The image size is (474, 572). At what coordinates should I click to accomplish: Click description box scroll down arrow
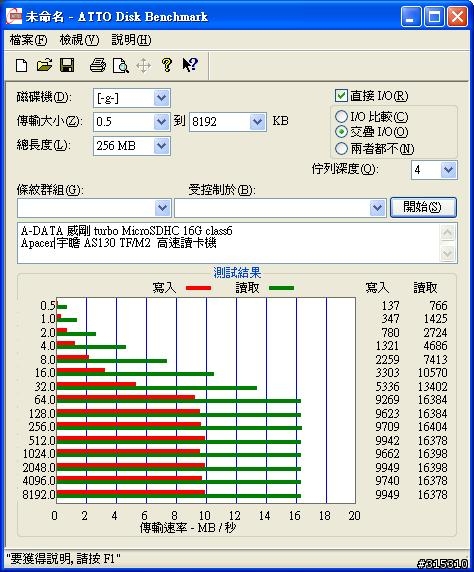tap(448, 254)
